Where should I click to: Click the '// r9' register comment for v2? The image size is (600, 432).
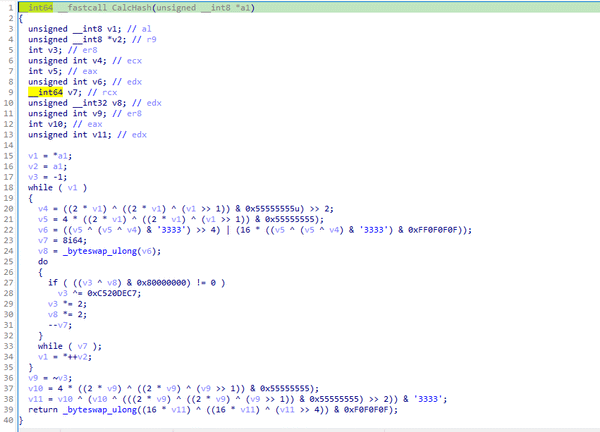click(144, 39)
